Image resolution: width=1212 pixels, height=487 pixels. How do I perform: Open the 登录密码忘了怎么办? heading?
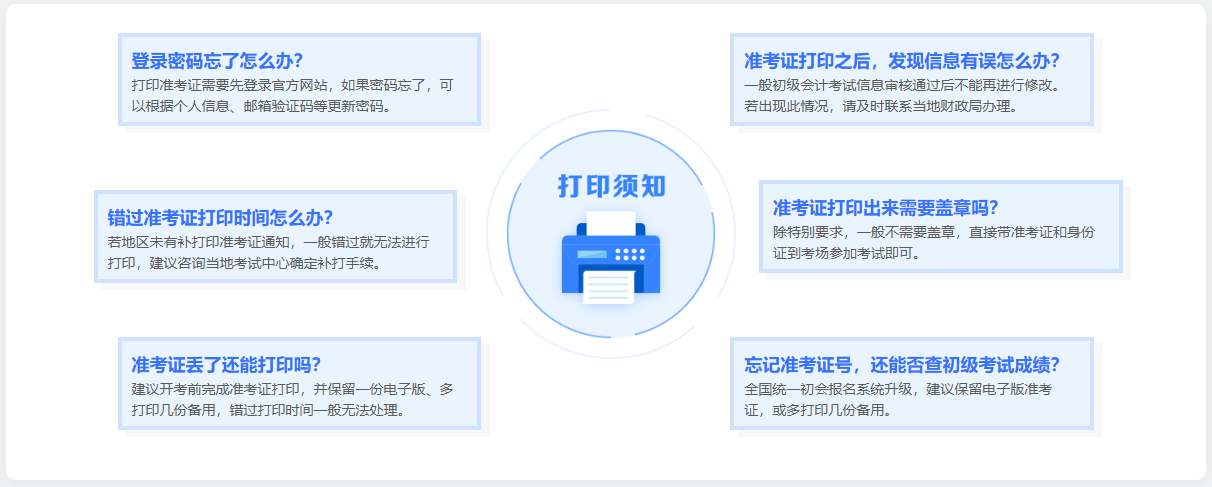click(x=217, y=60)
